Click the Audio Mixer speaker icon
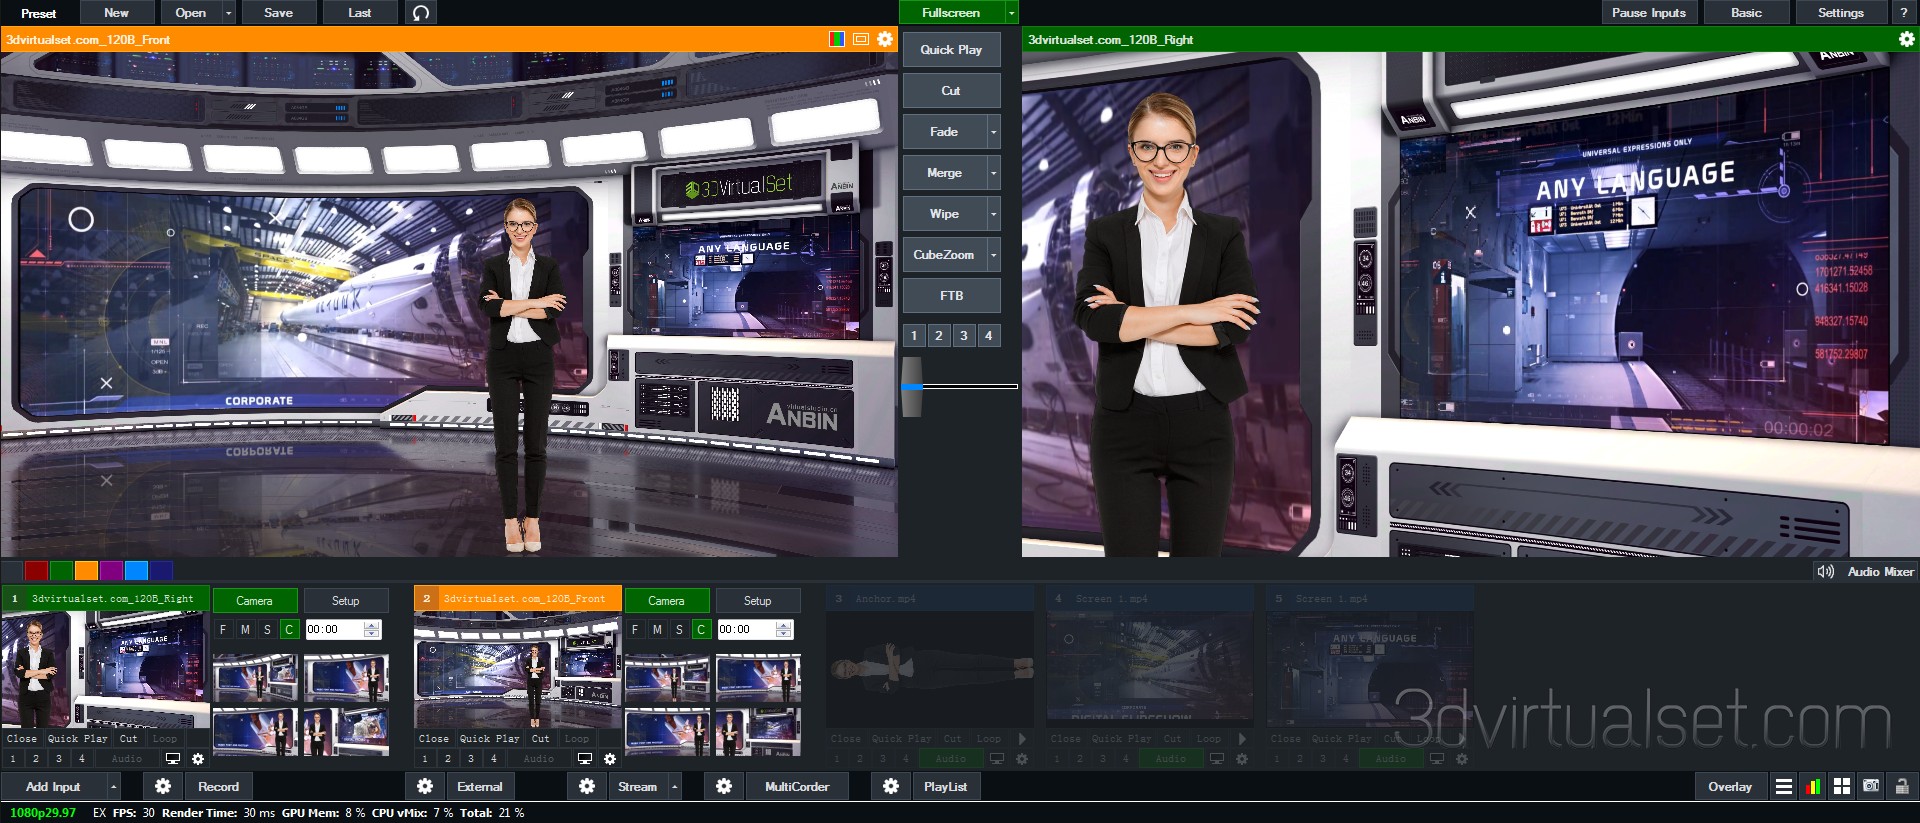Screen dimensions: 1920x823 click(x=1825, y=571)
